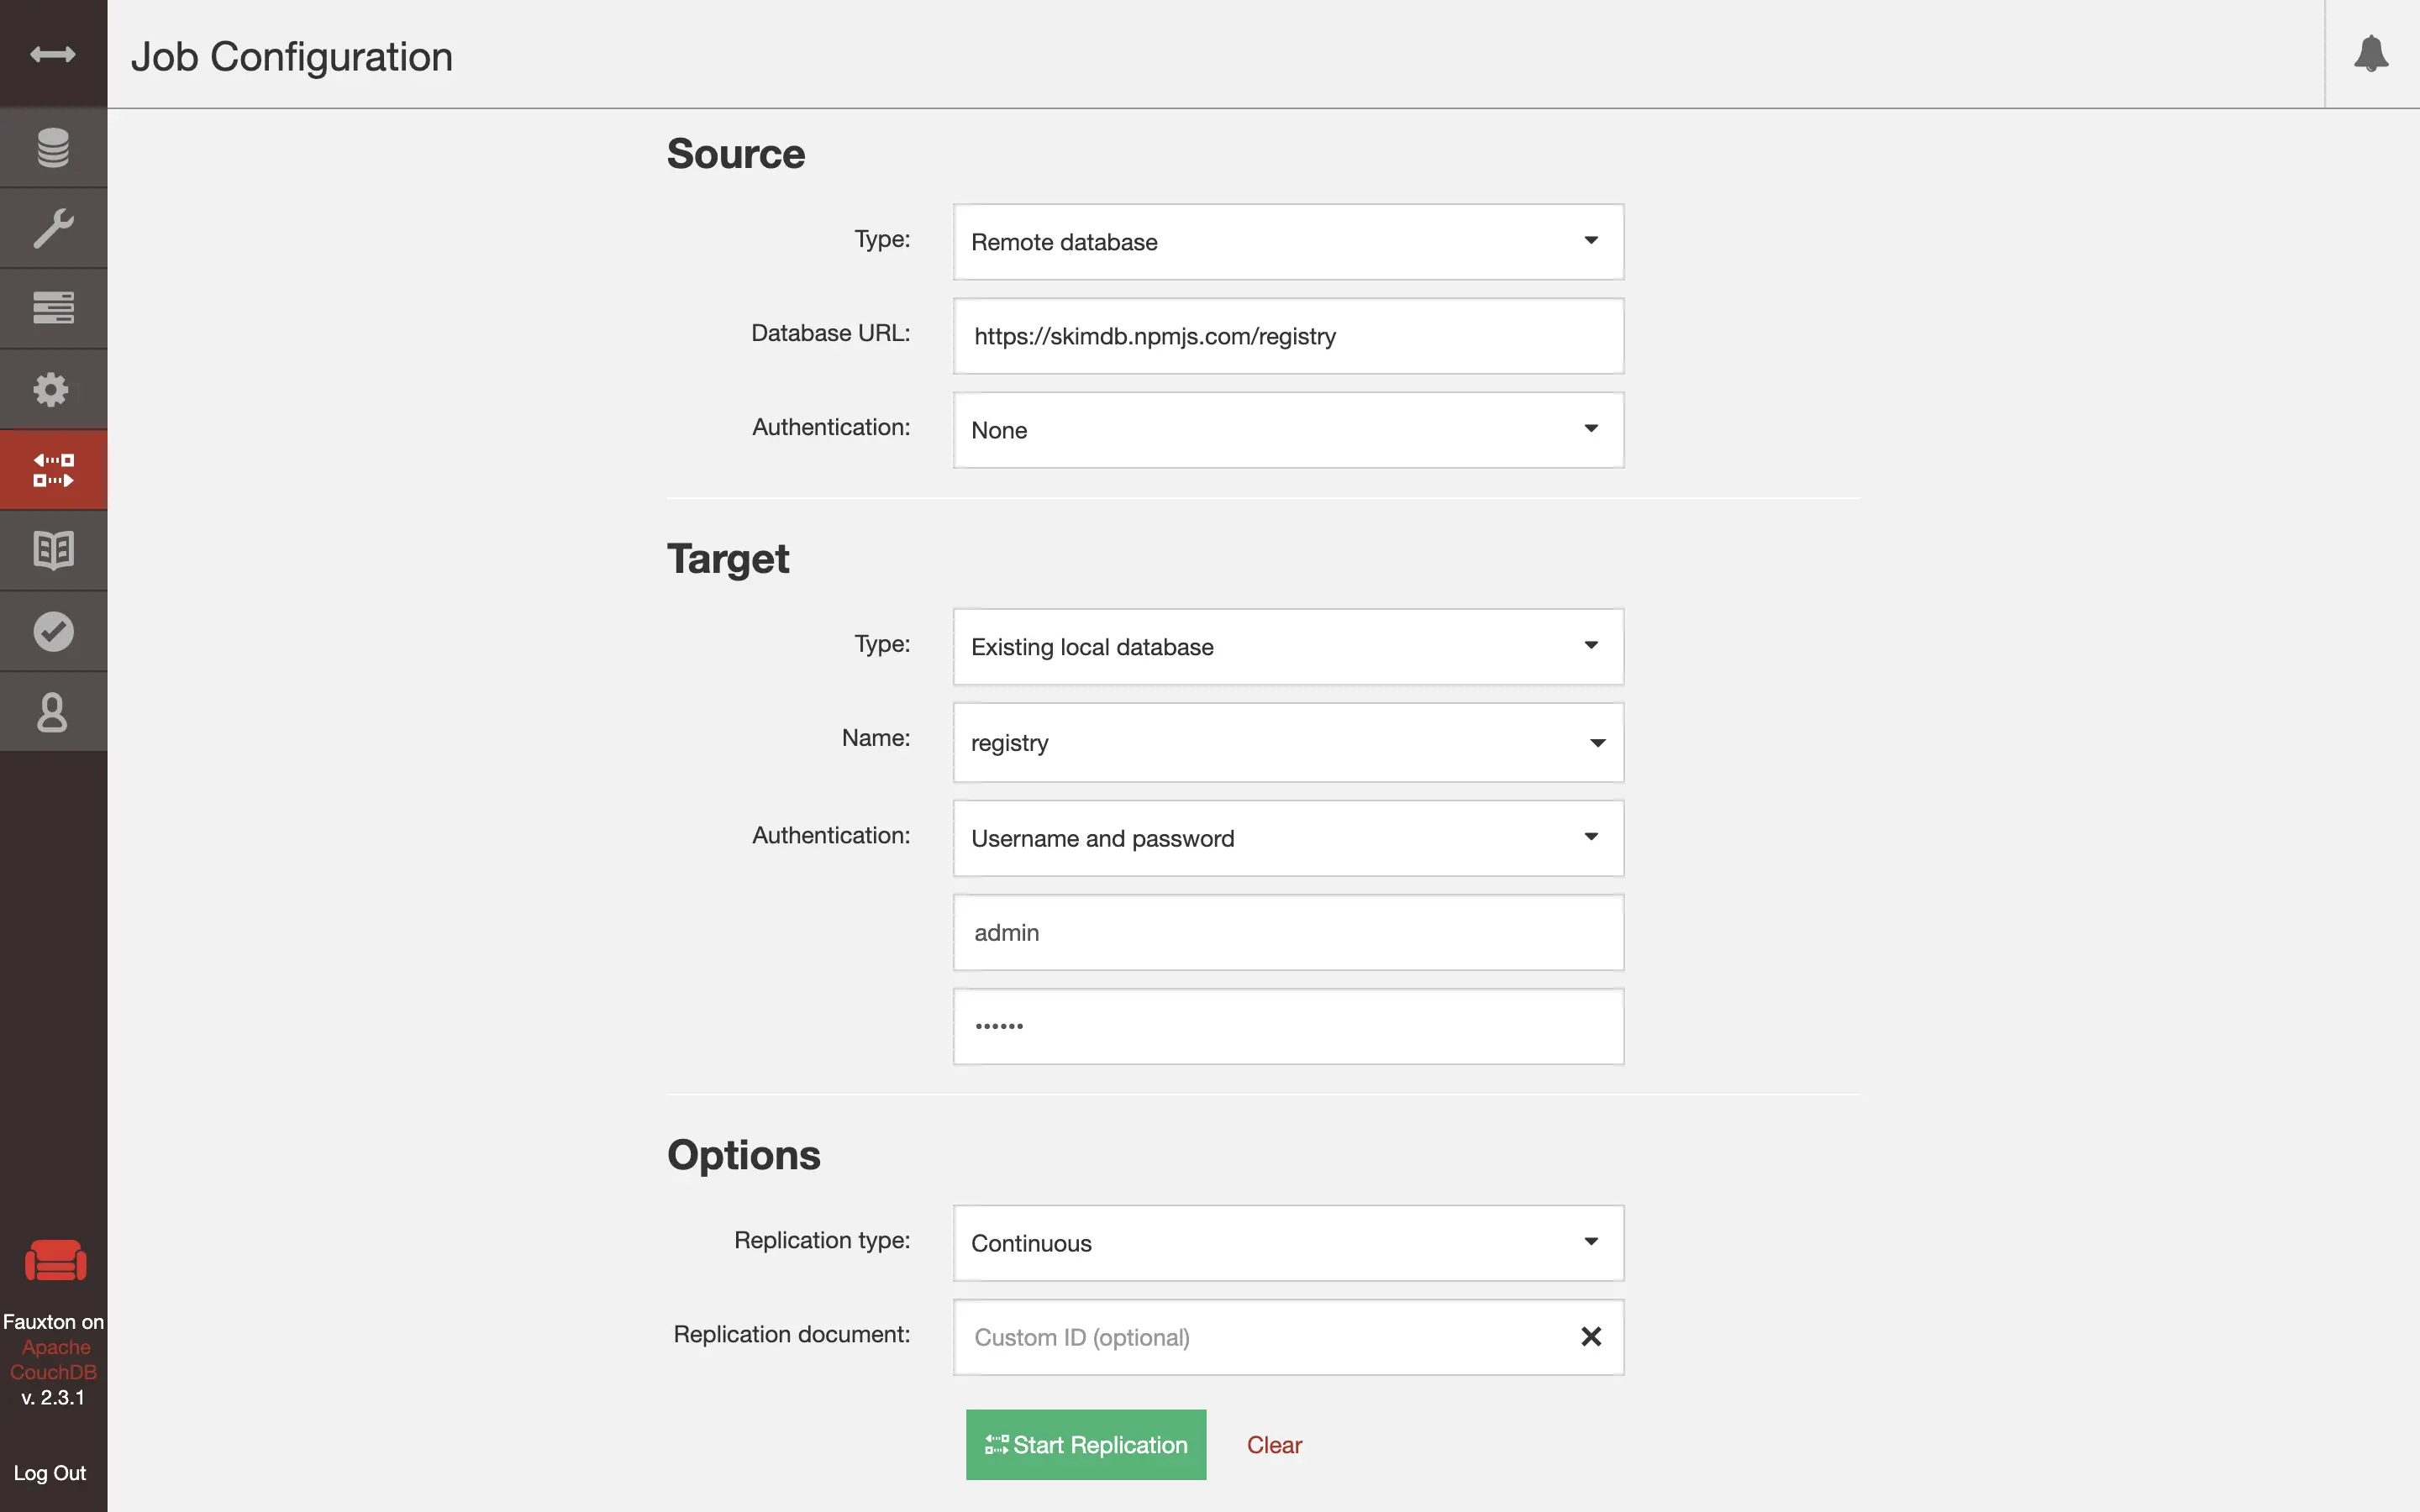2420x1512 pixels.
Task: Open Active Tasks sidebar icon
Action: [x=53, y=308]
